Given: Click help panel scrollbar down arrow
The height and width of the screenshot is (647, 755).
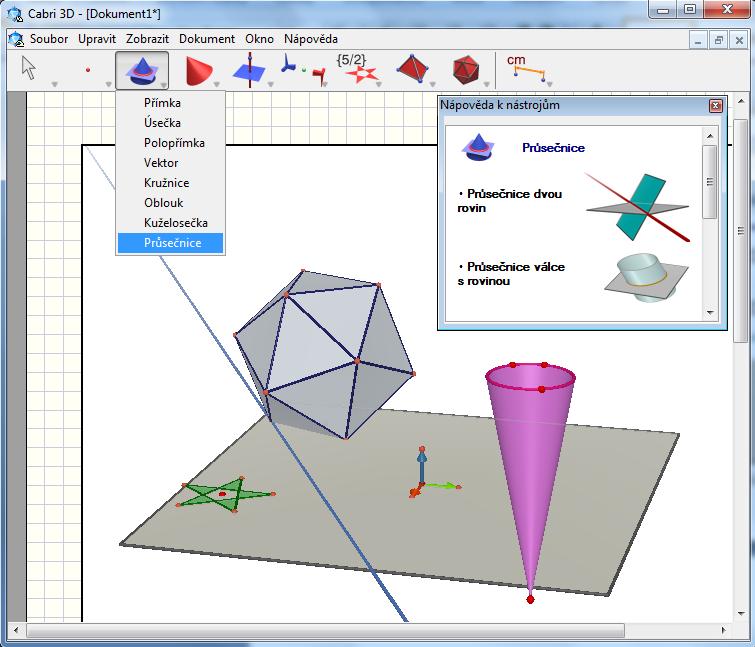Looking at the screenshot, I should pos(710,312).
